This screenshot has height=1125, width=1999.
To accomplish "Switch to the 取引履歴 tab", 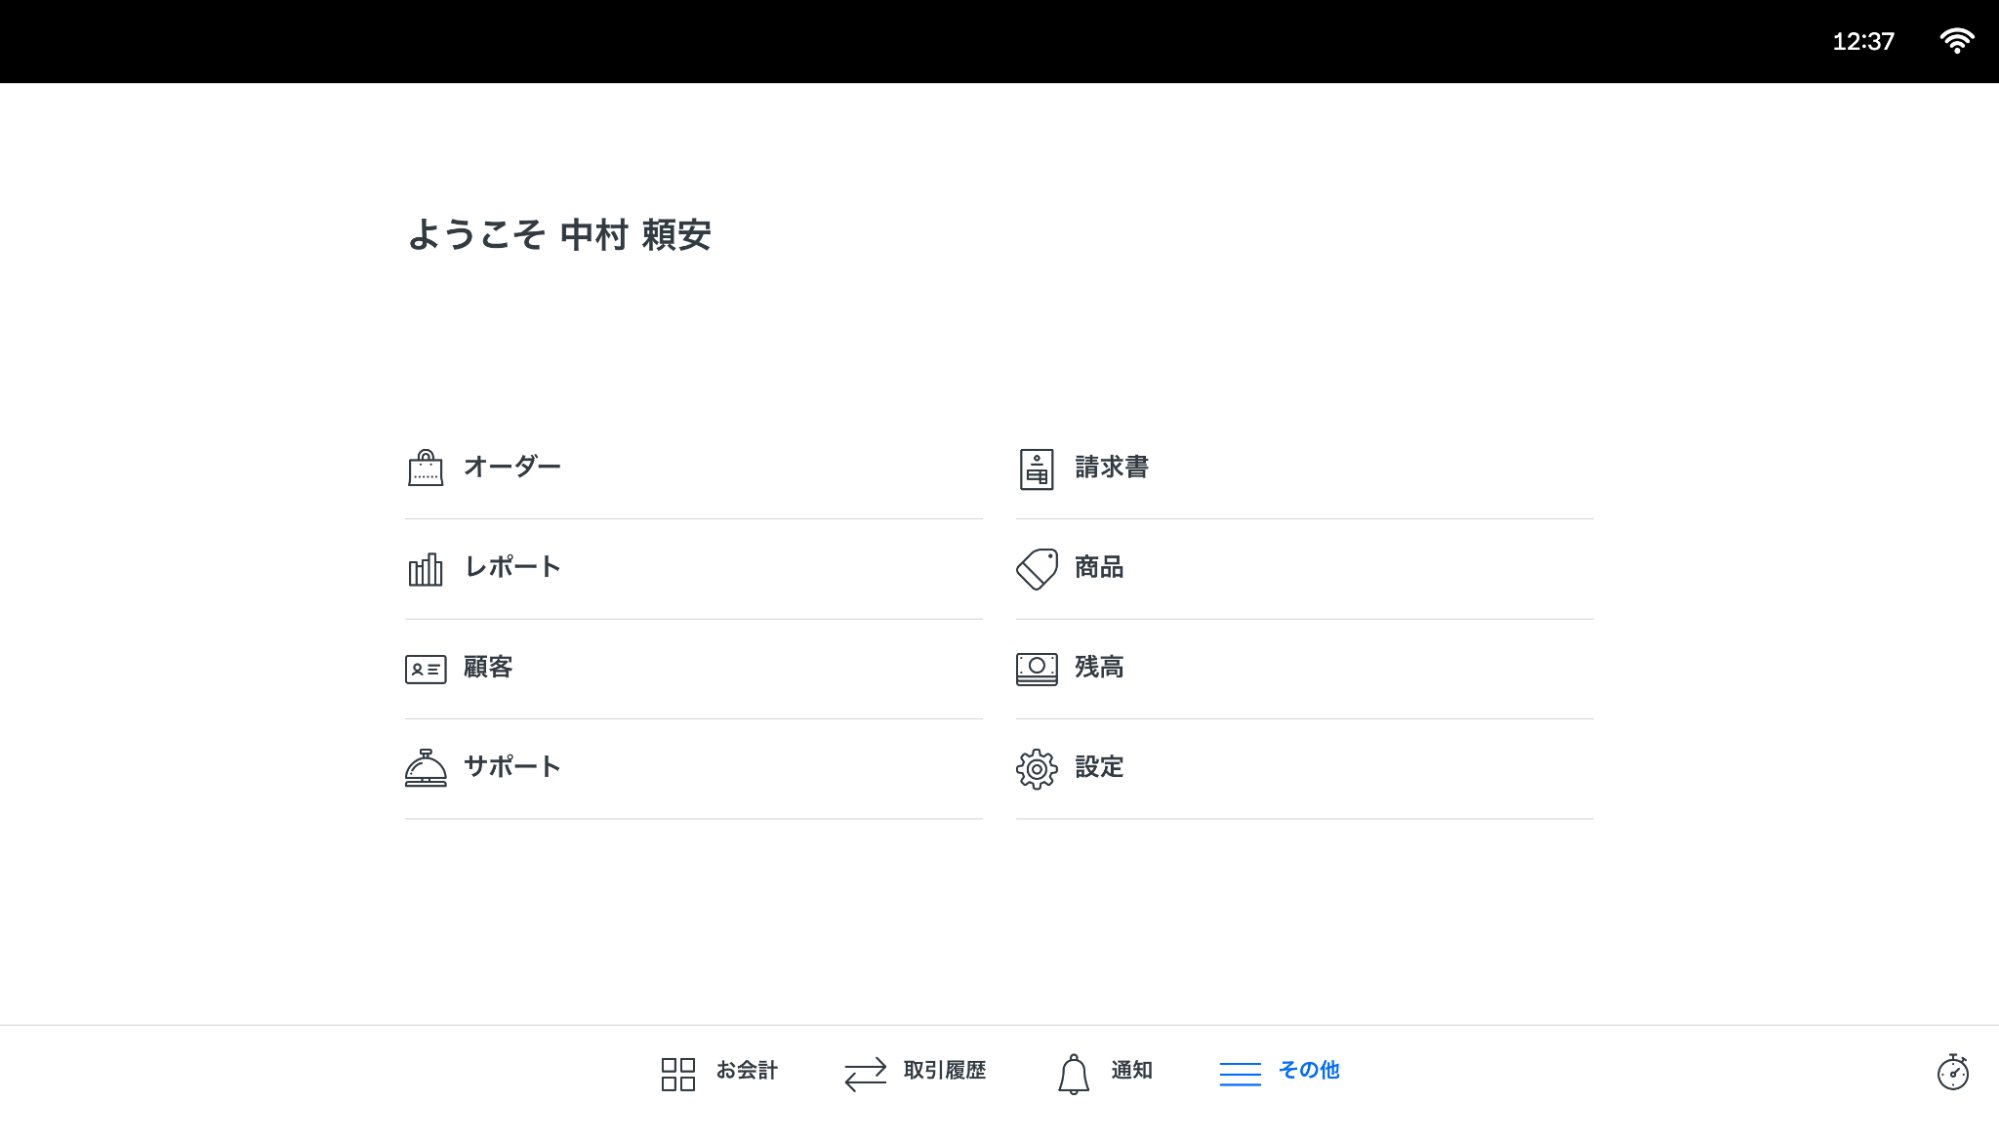I will pyautogui.click(x=915, y=1071).
